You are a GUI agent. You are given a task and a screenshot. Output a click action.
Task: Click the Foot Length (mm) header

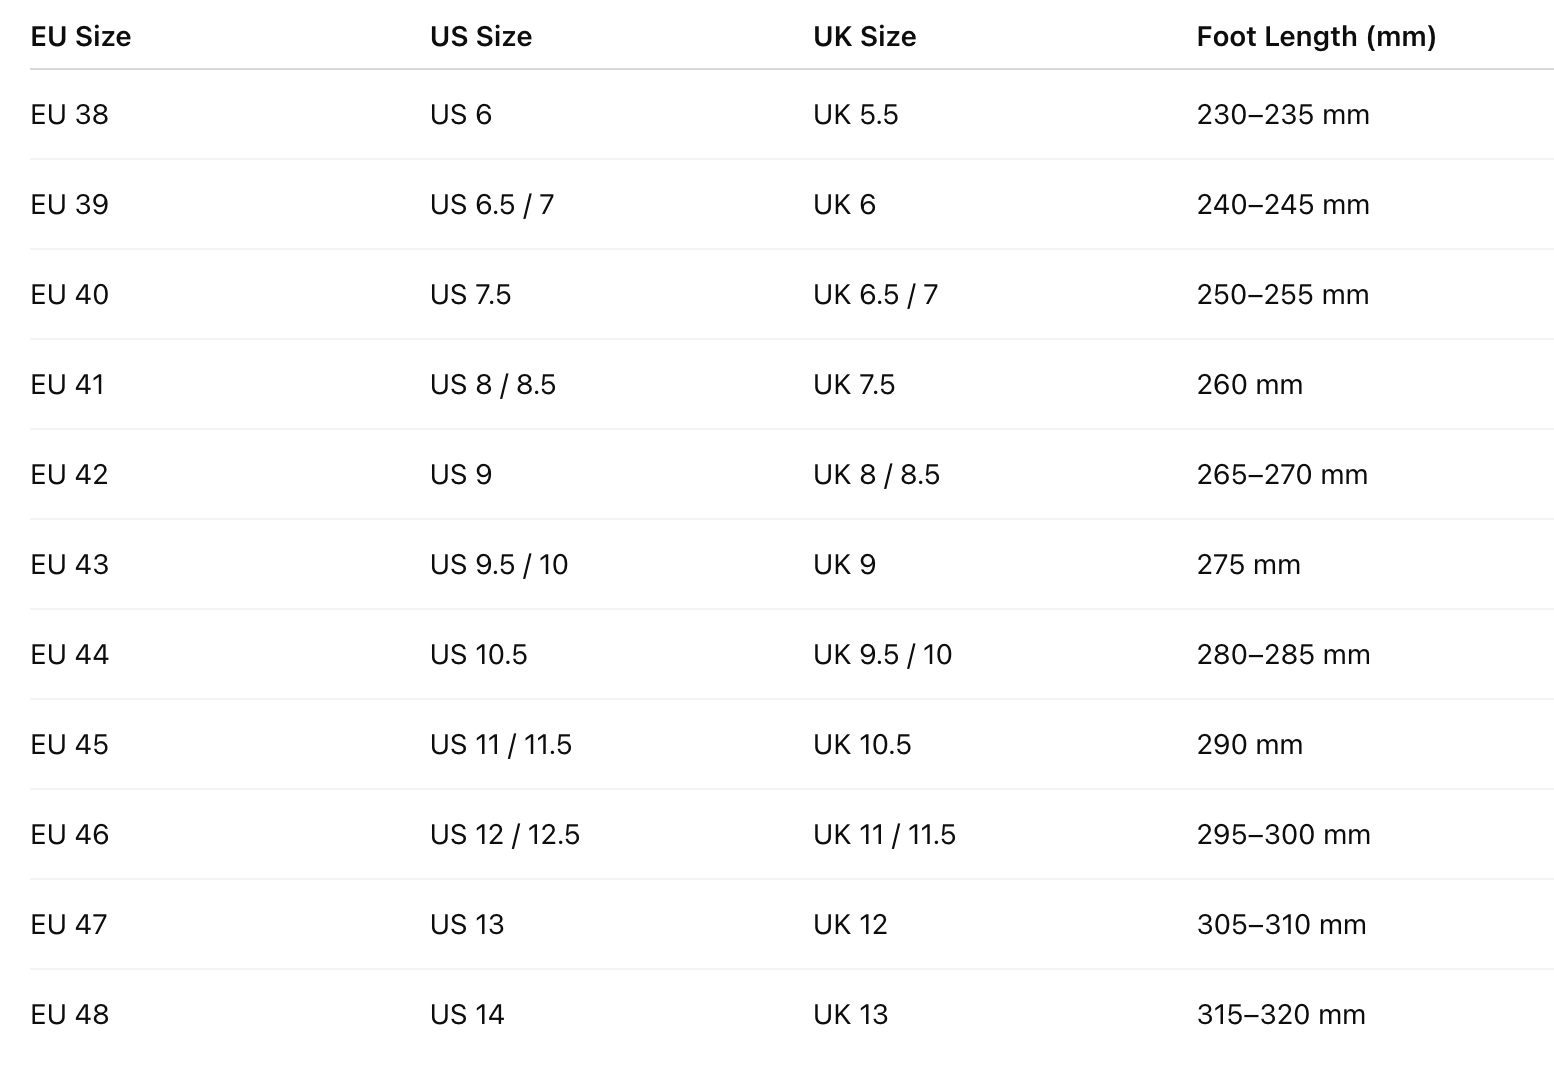coord(1316,37)
